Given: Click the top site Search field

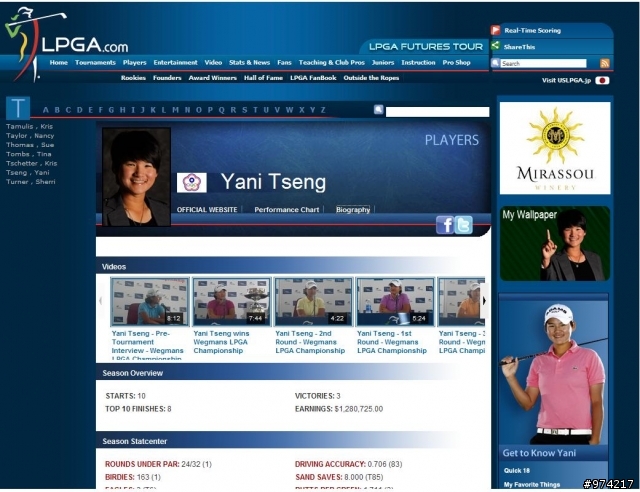Looking at the screenshot, I should click(x=543, y=63).
